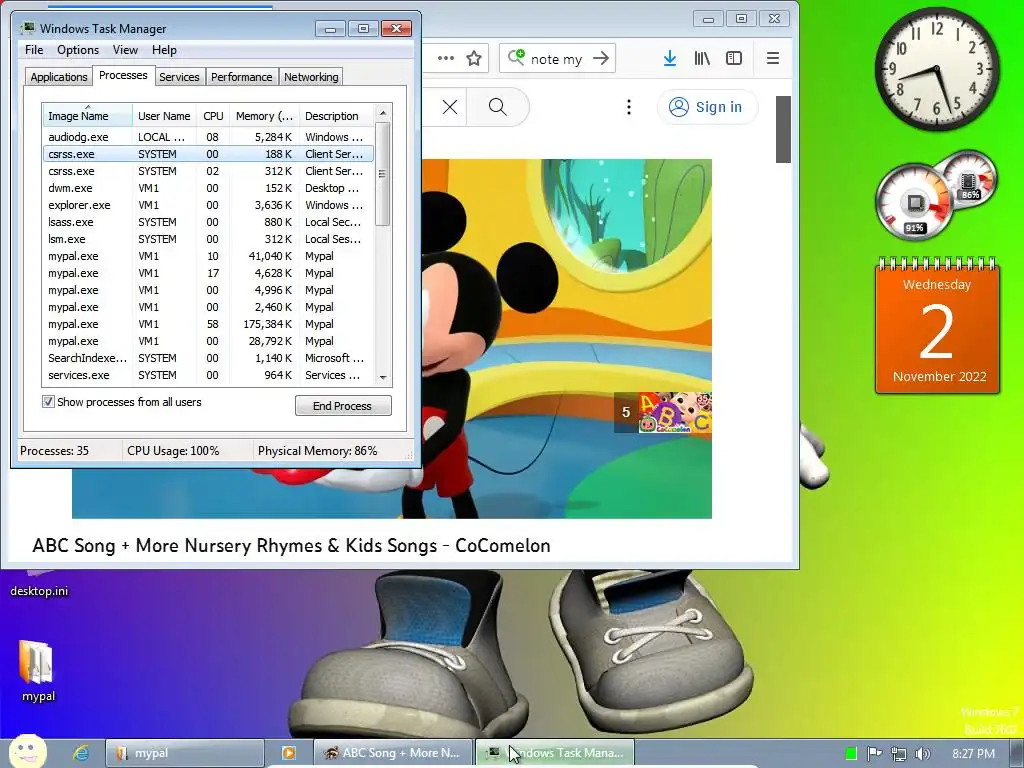
Task: Click the green Task Manager CPU tray icon
Action: pos(851,754)
